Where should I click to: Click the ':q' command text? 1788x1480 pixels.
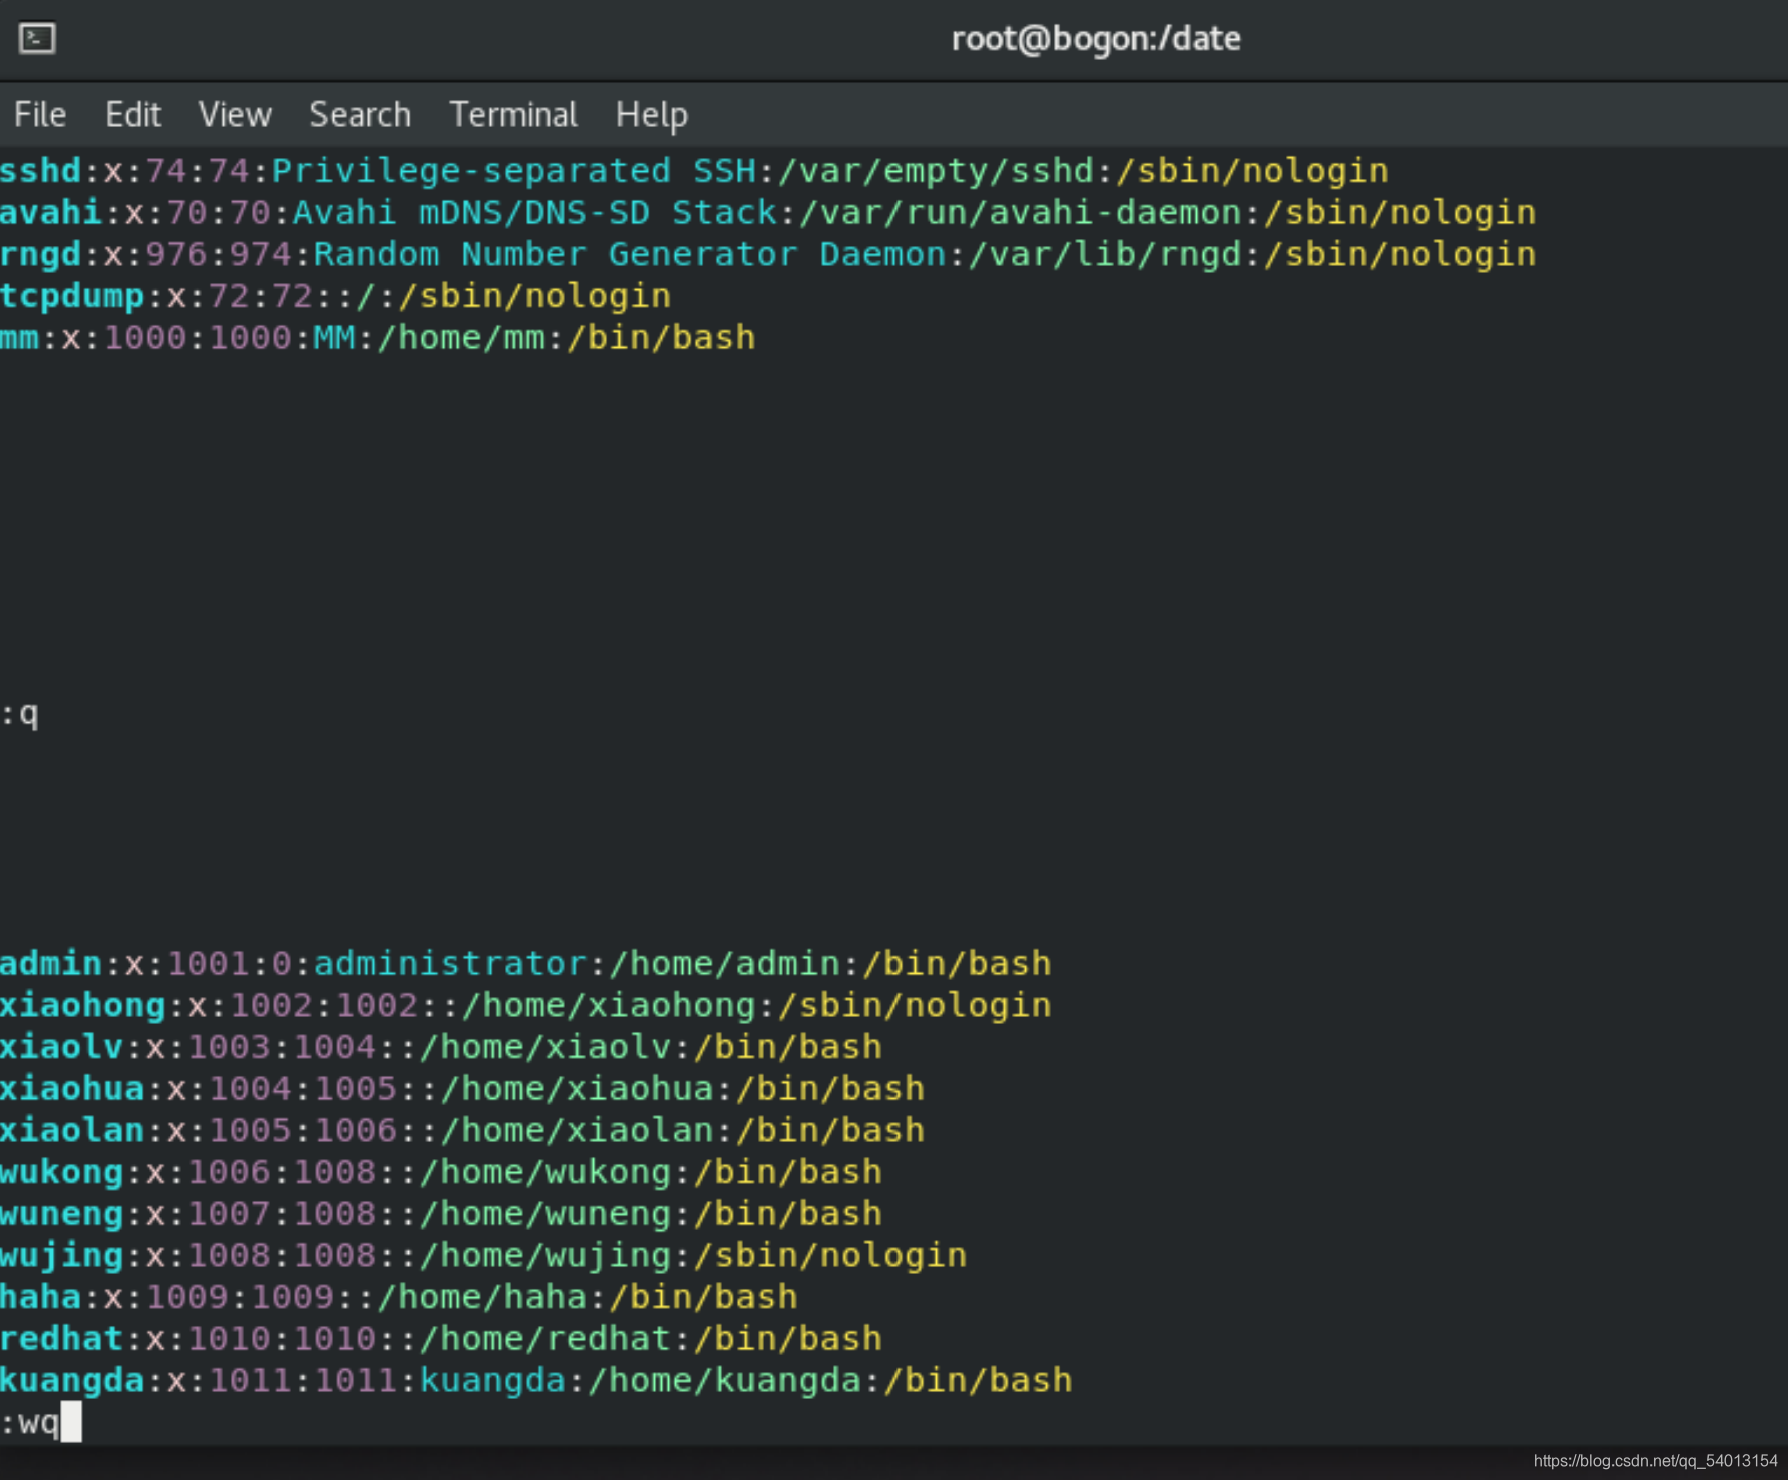coord(20,714)
